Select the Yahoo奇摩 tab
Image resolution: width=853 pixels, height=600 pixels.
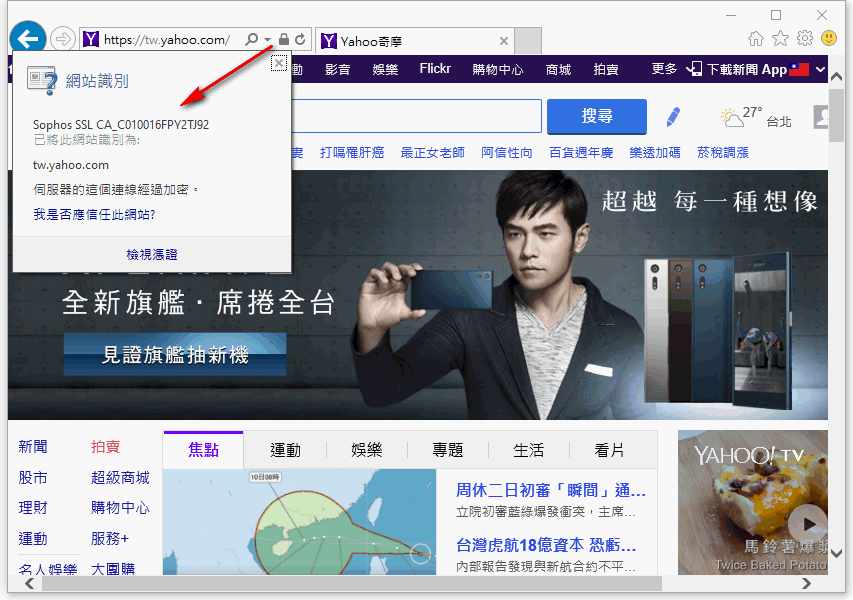click(415, 41)
